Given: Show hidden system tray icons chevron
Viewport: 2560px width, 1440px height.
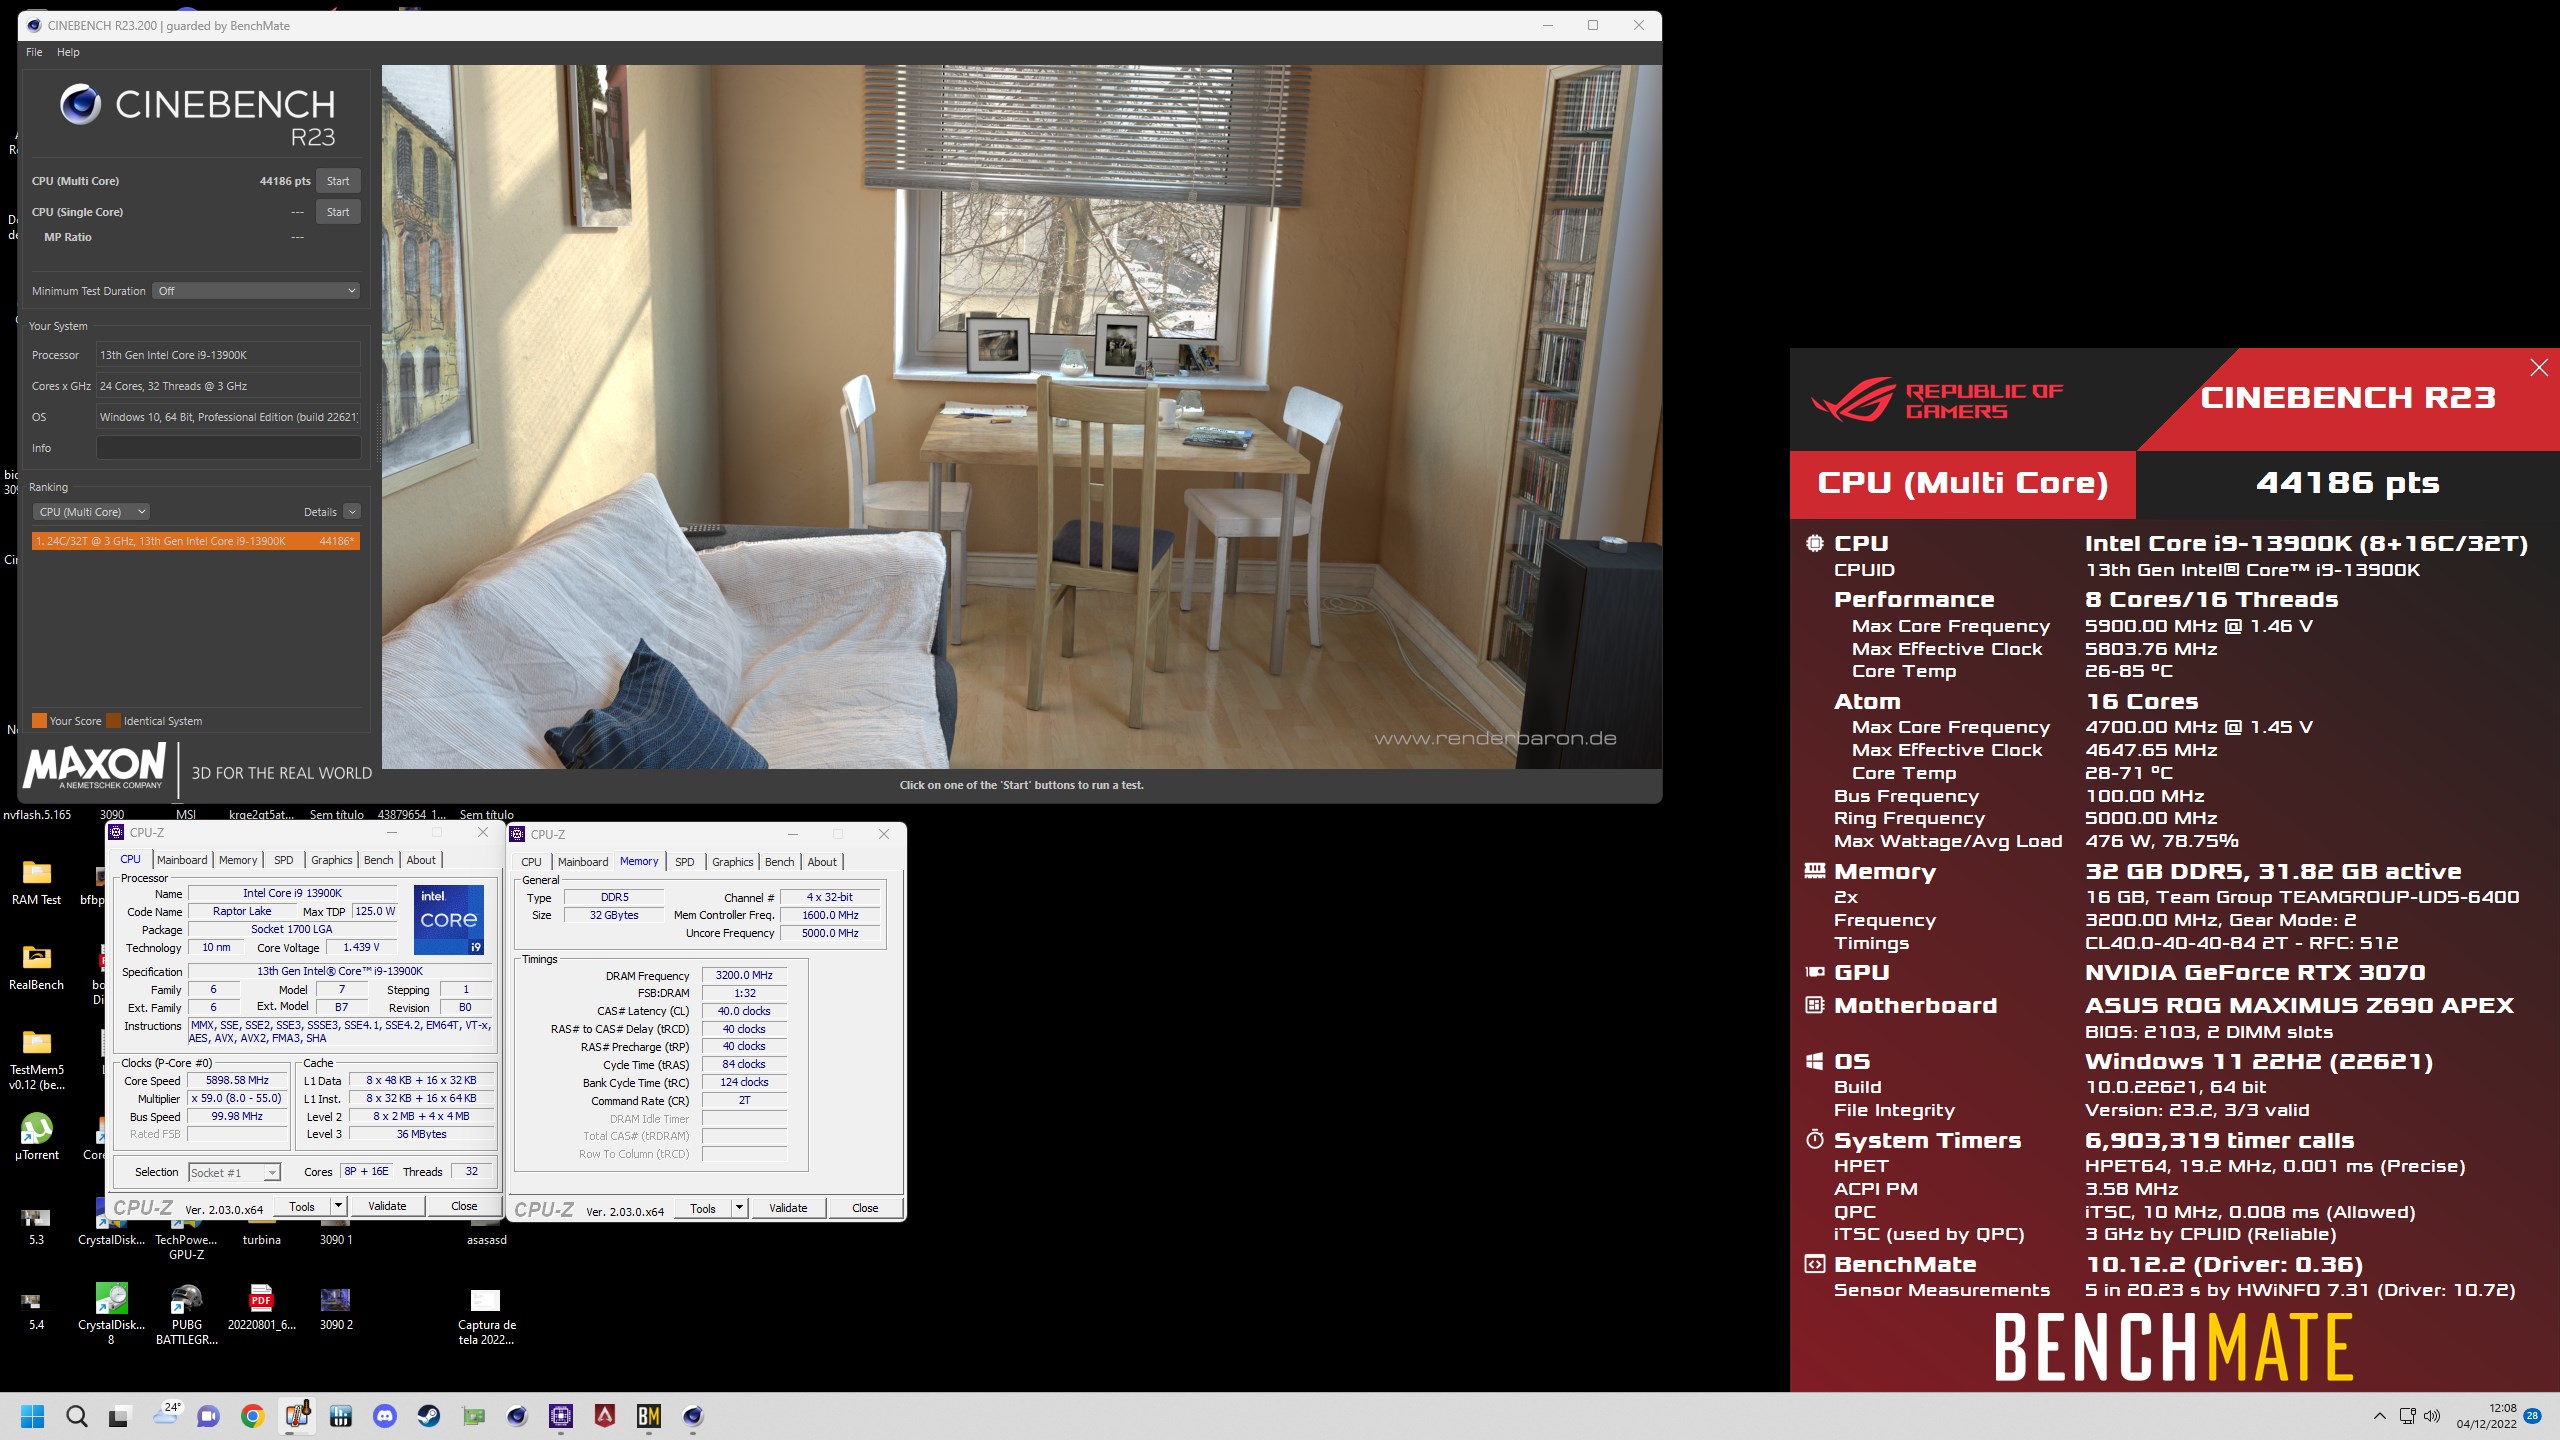Looking at the screenshot, I should [x=2380, y=1416].
